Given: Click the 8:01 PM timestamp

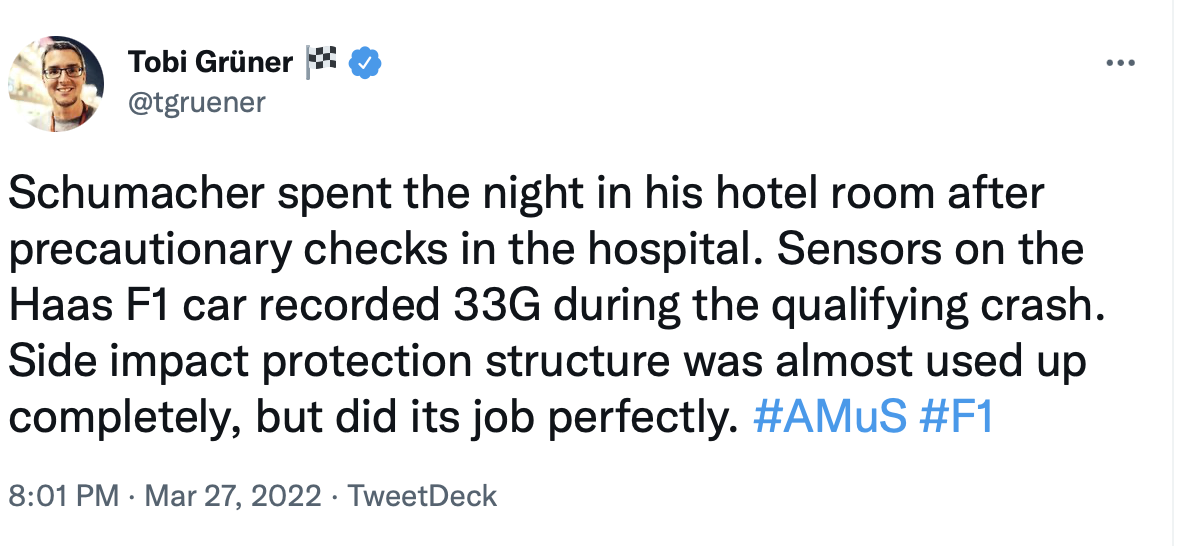Looking at the screenshot, I should (x=63, y=495).
